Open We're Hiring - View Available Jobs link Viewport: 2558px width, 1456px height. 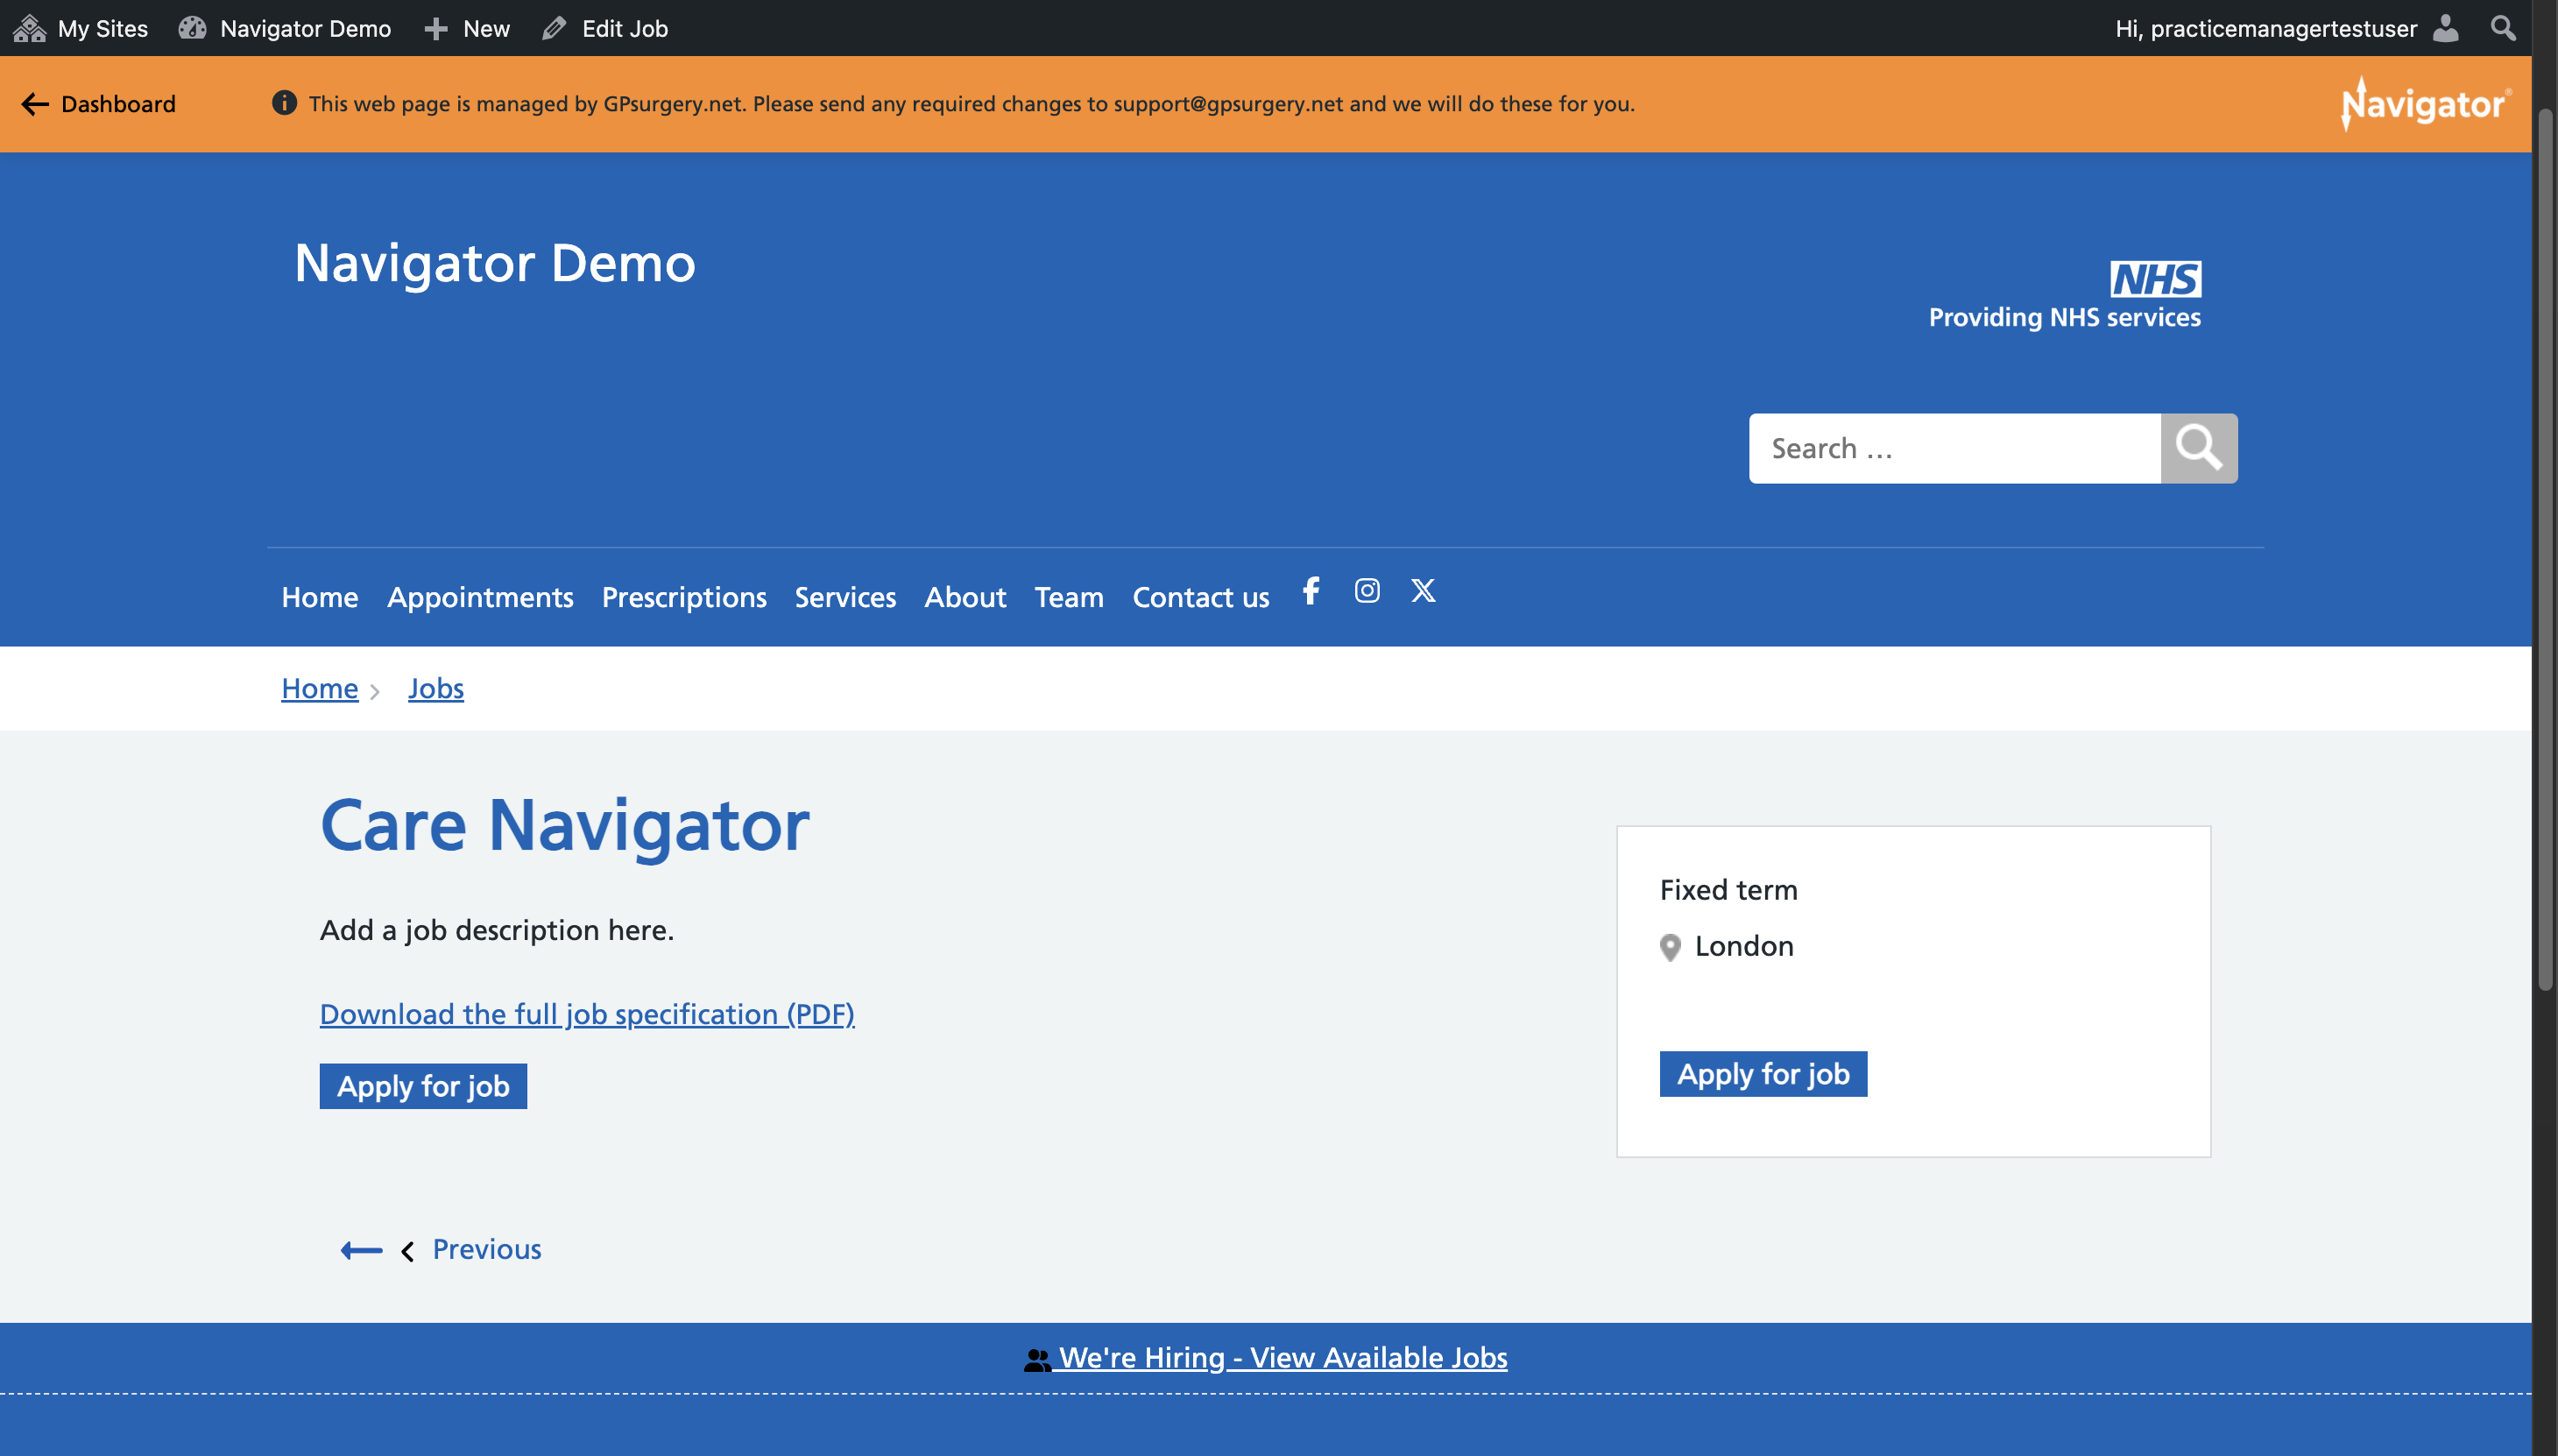click(x=1283, y=1357)
